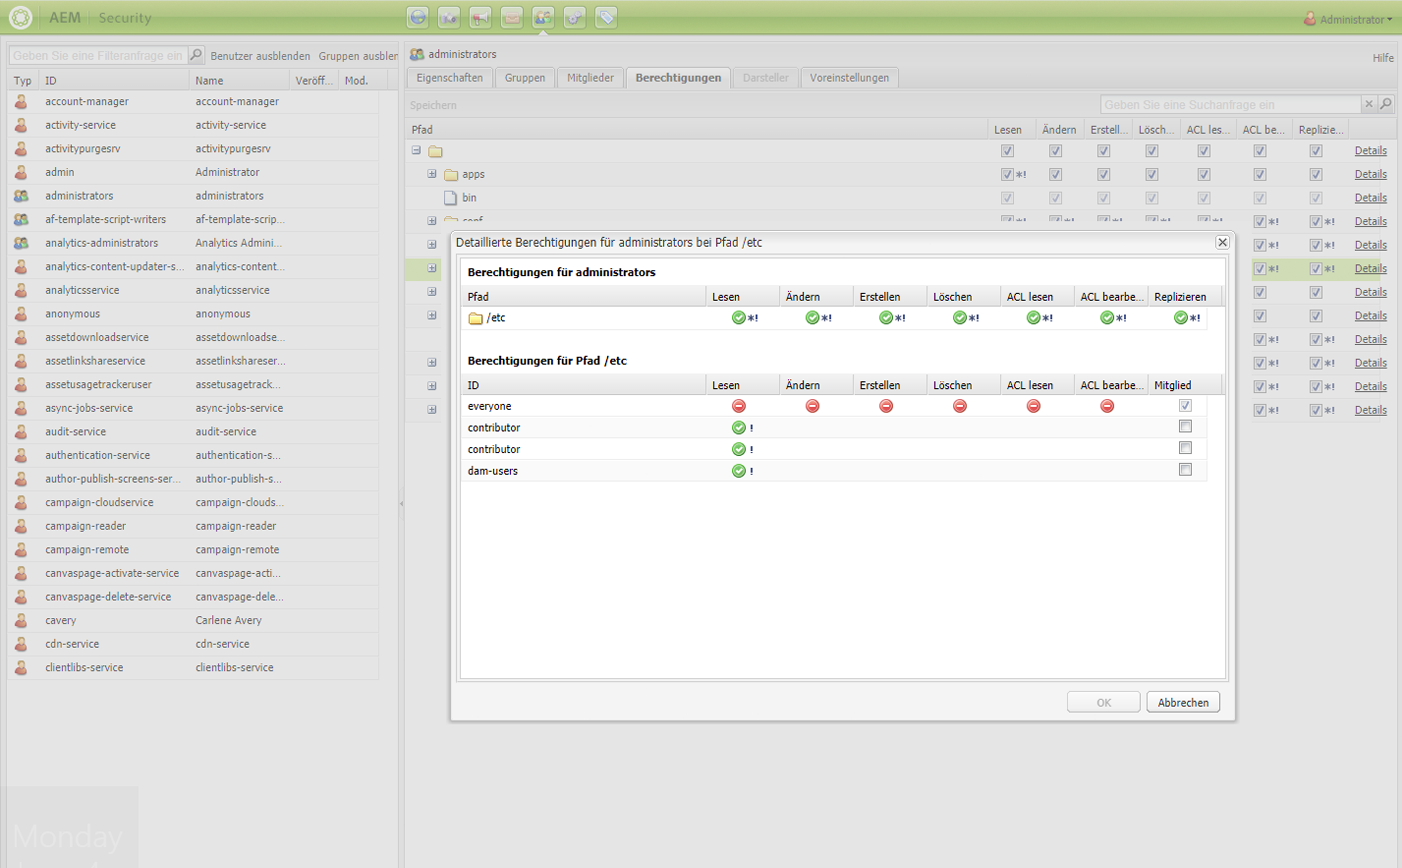1402x868 pixels.
Task: Close the detailed permissions dialog
Action: coord(1222,242)
